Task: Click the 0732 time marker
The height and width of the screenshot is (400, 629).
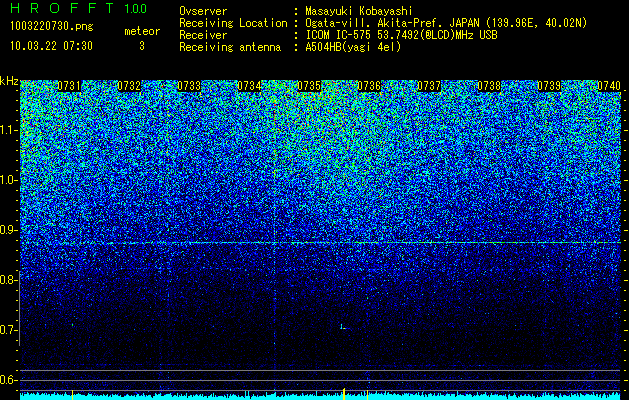Action: pyautogui.click(x=129, y=86)
